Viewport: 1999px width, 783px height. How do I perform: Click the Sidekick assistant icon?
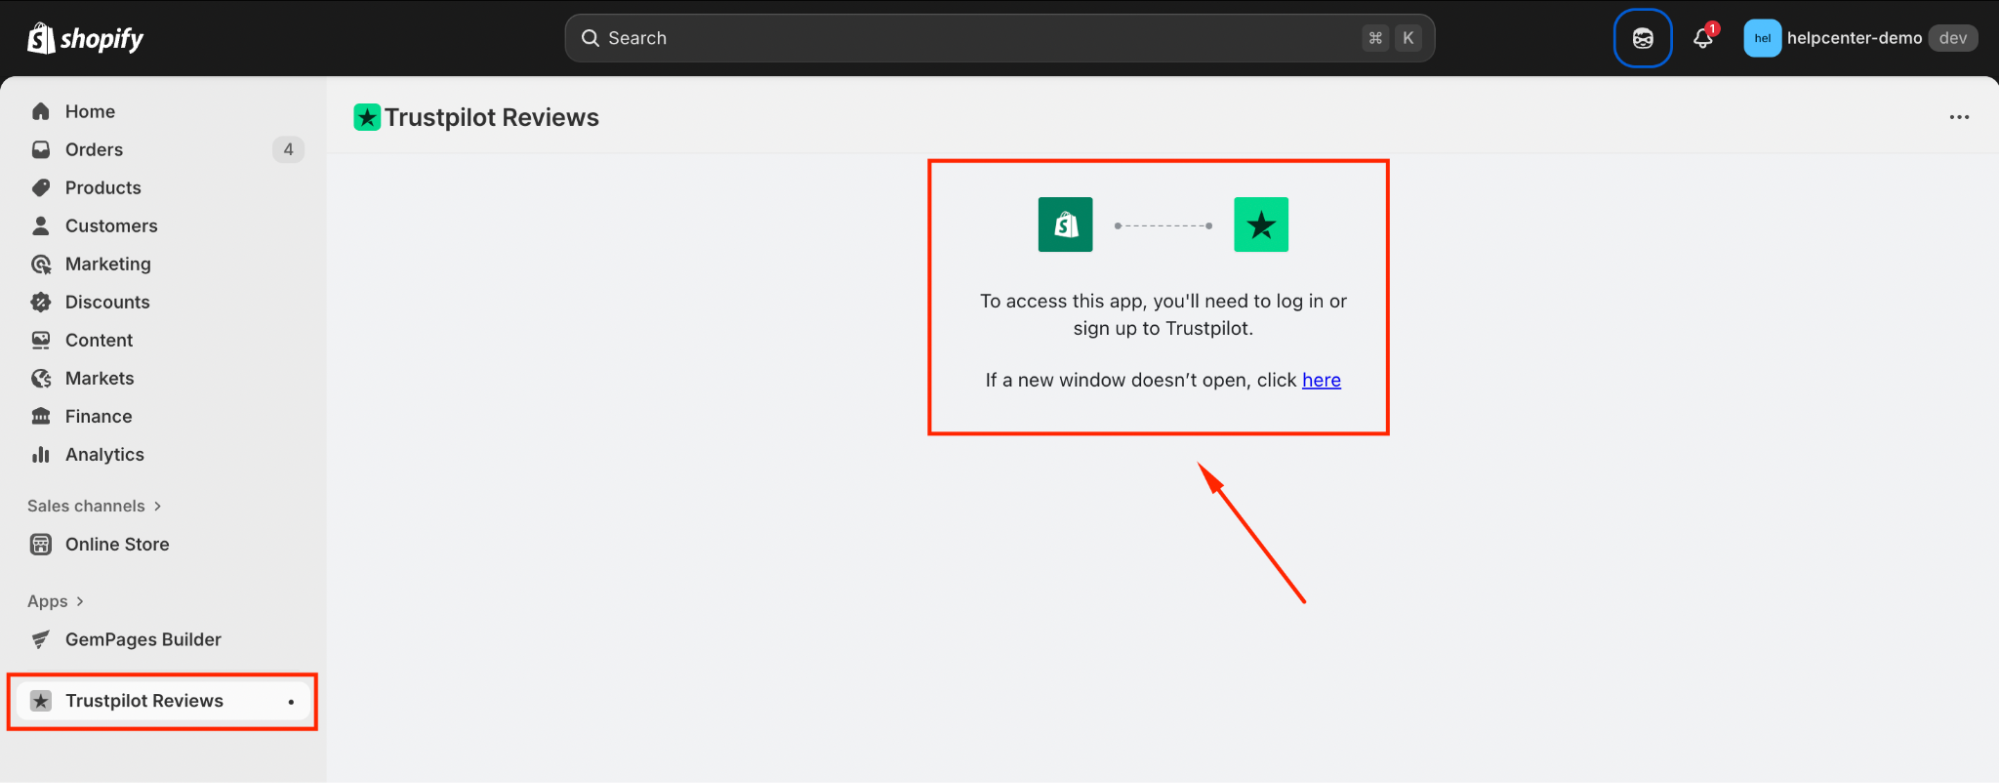(x=1642, y=38)
